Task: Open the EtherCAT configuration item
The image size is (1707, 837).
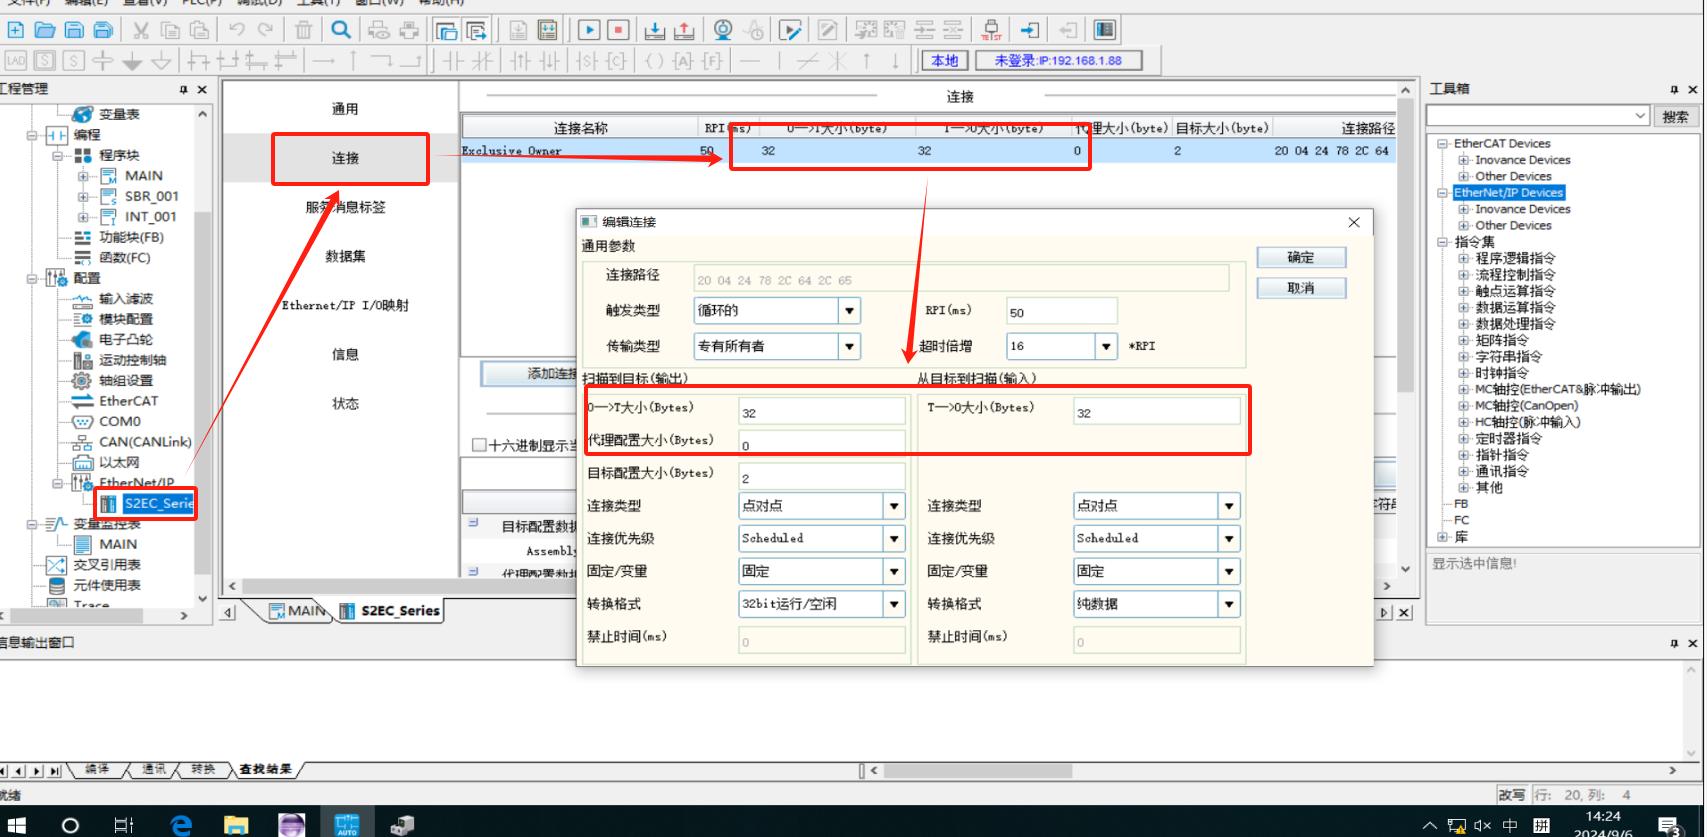Action: point(128,401)
